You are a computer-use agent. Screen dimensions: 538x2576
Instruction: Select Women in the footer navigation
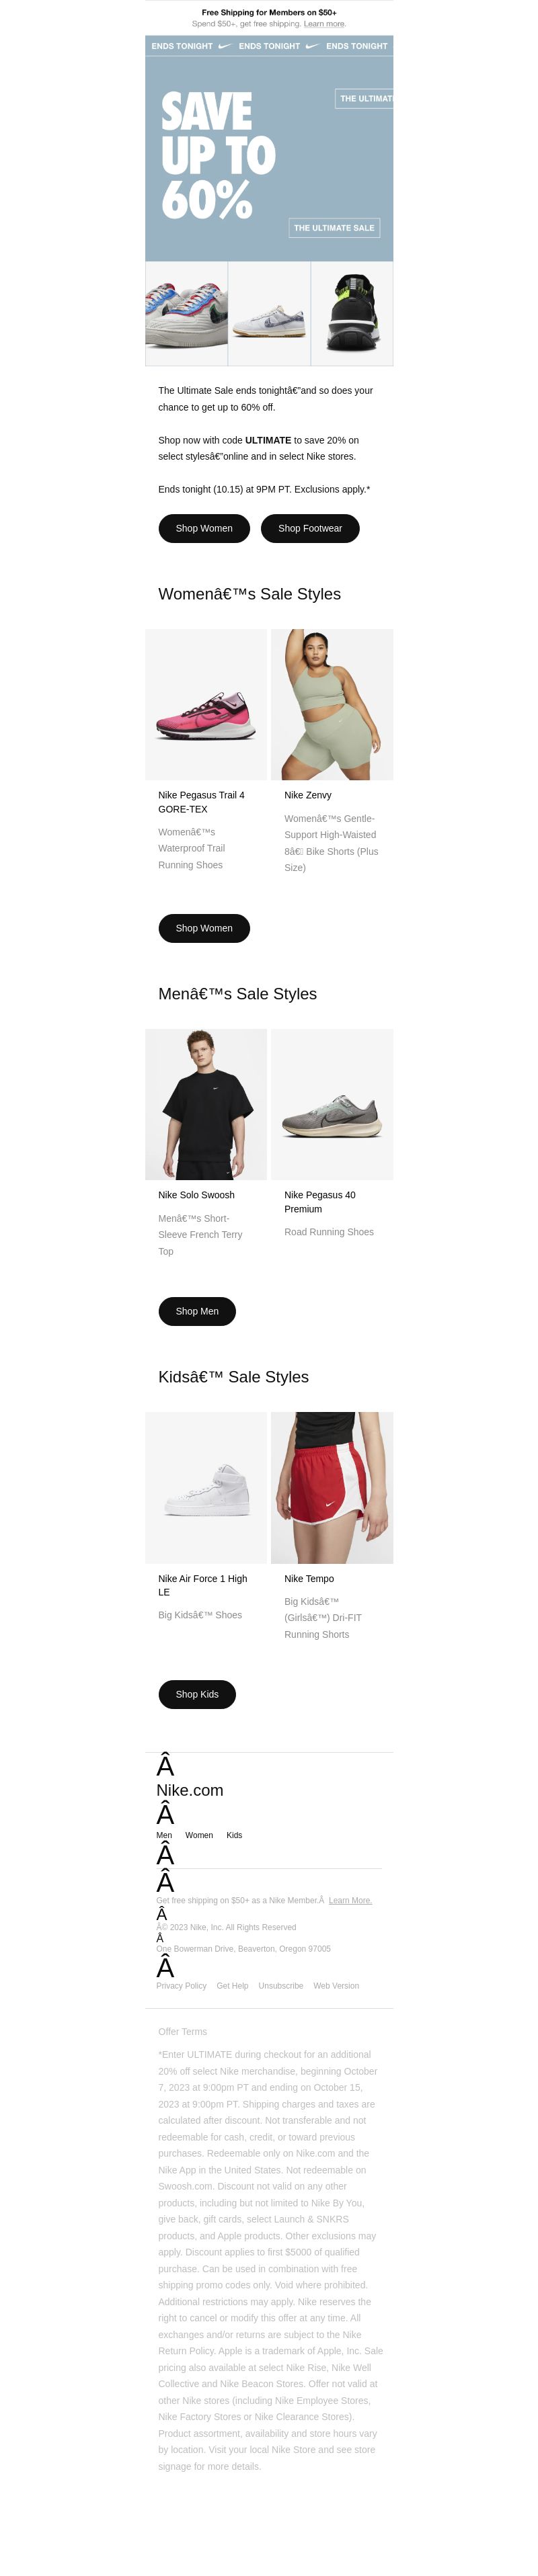pyautogui.click(x=199, y=1835)
